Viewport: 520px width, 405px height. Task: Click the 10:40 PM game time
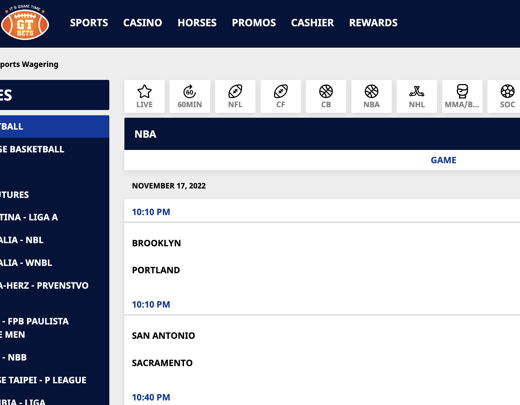click(151, 397)
